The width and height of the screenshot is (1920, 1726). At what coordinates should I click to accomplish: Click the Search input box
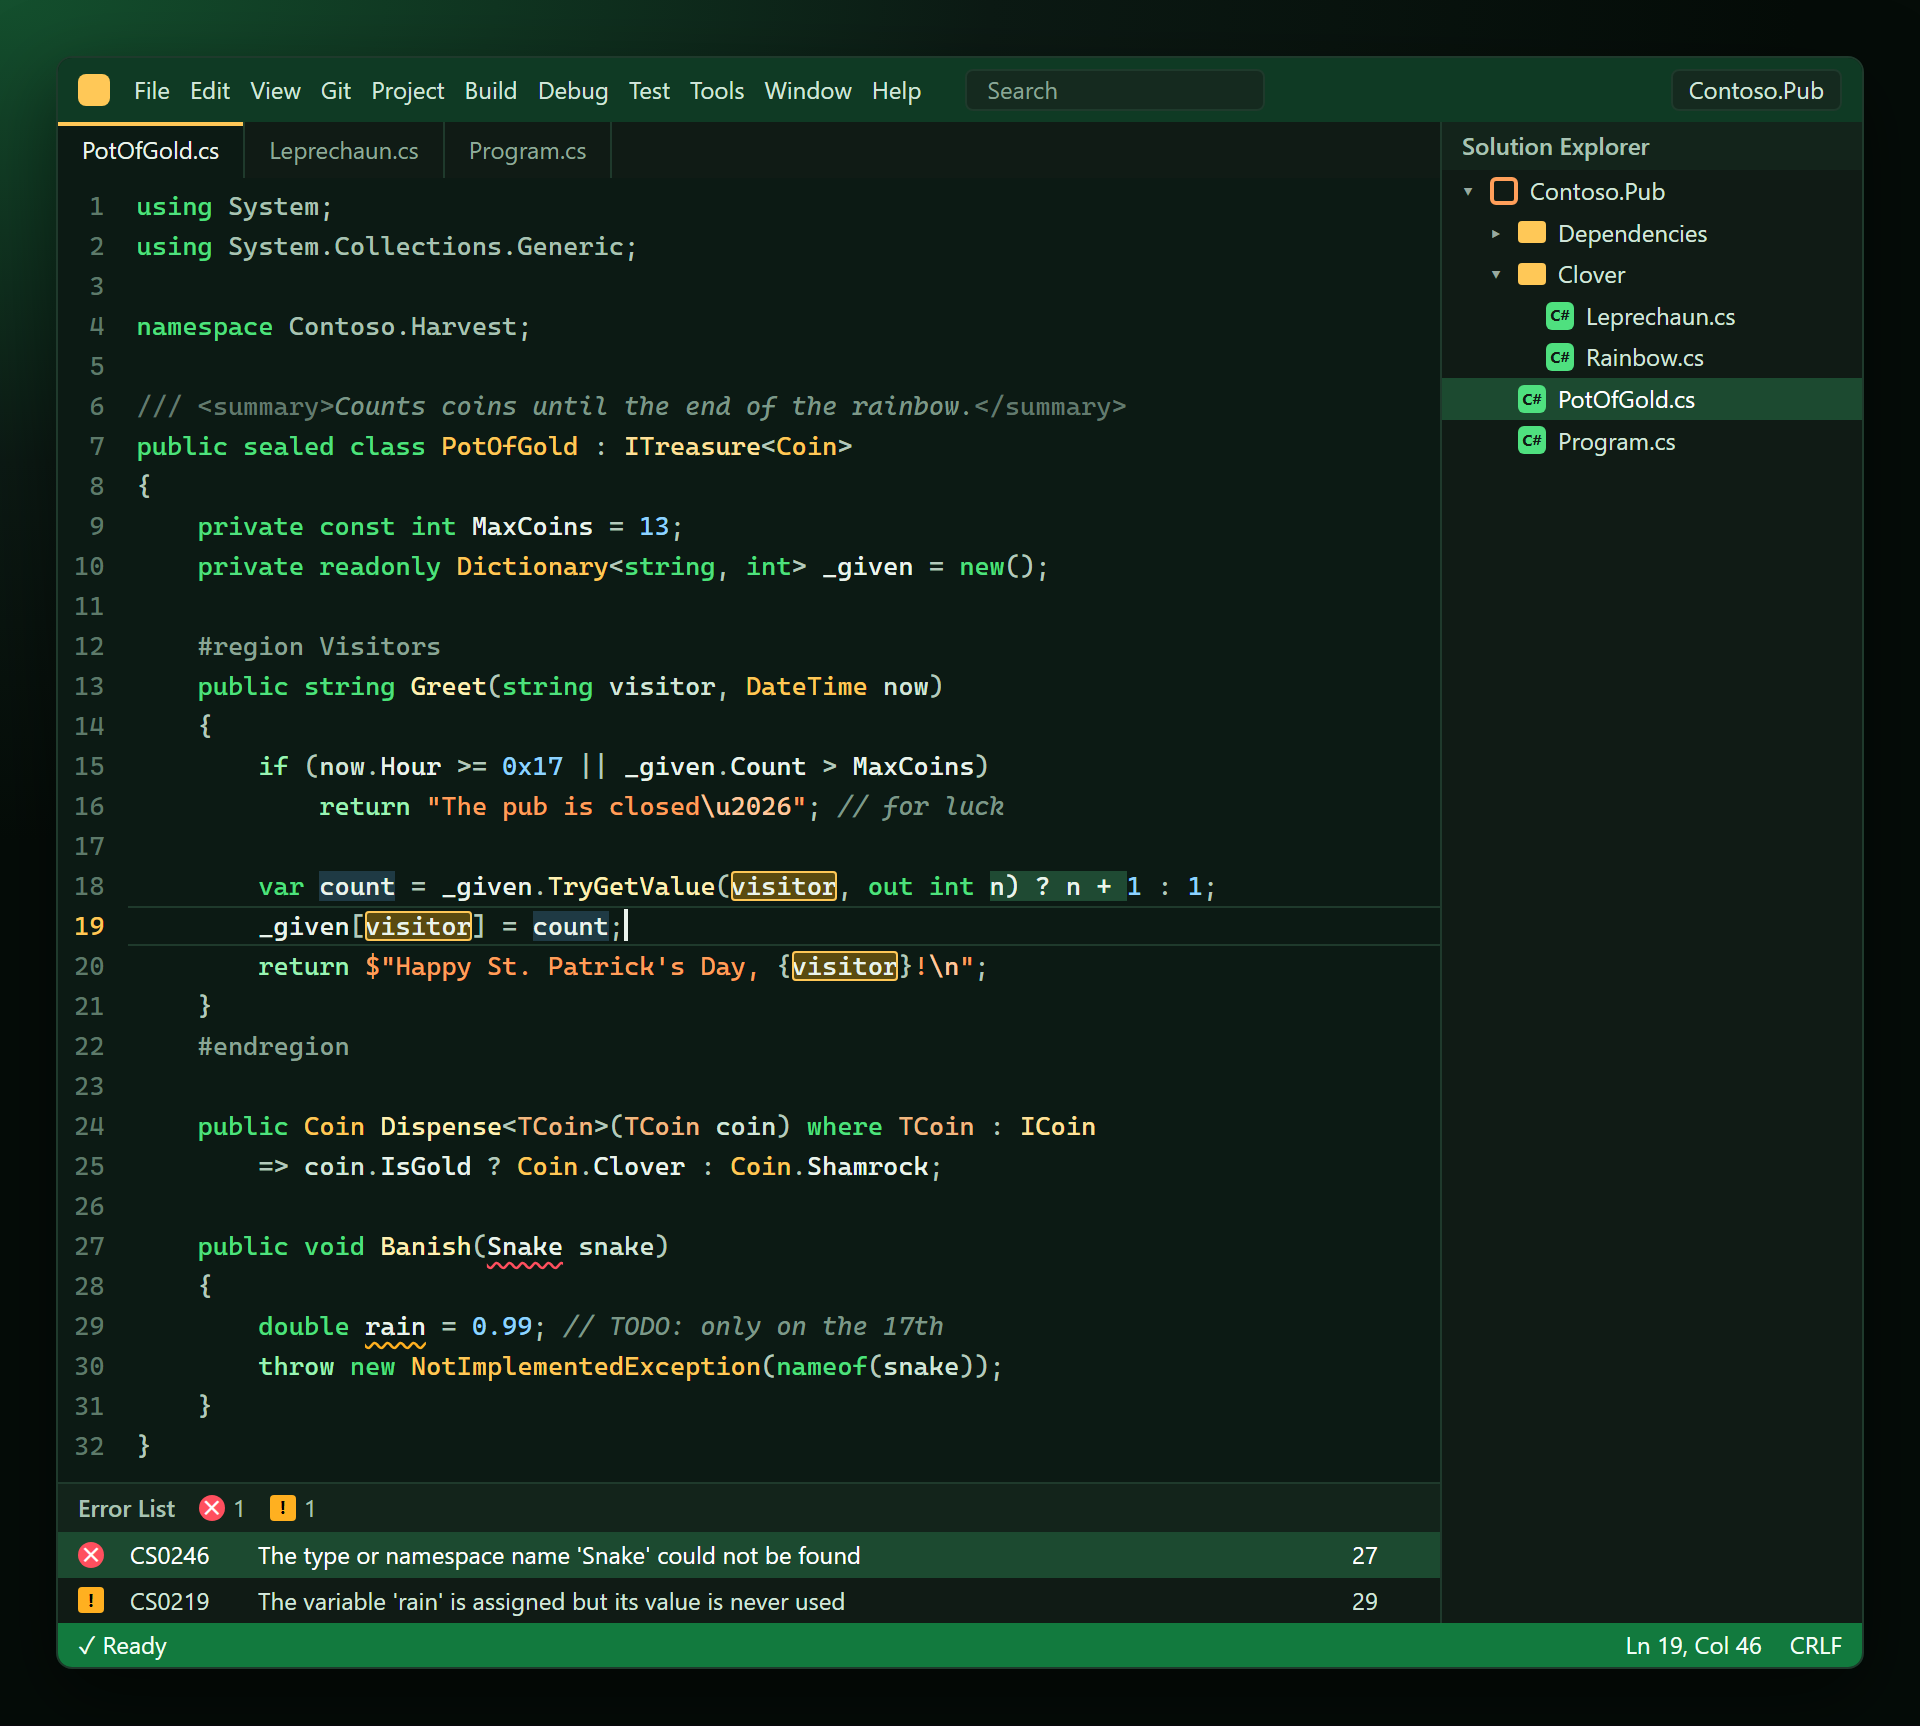click(x=1115, y=91)
